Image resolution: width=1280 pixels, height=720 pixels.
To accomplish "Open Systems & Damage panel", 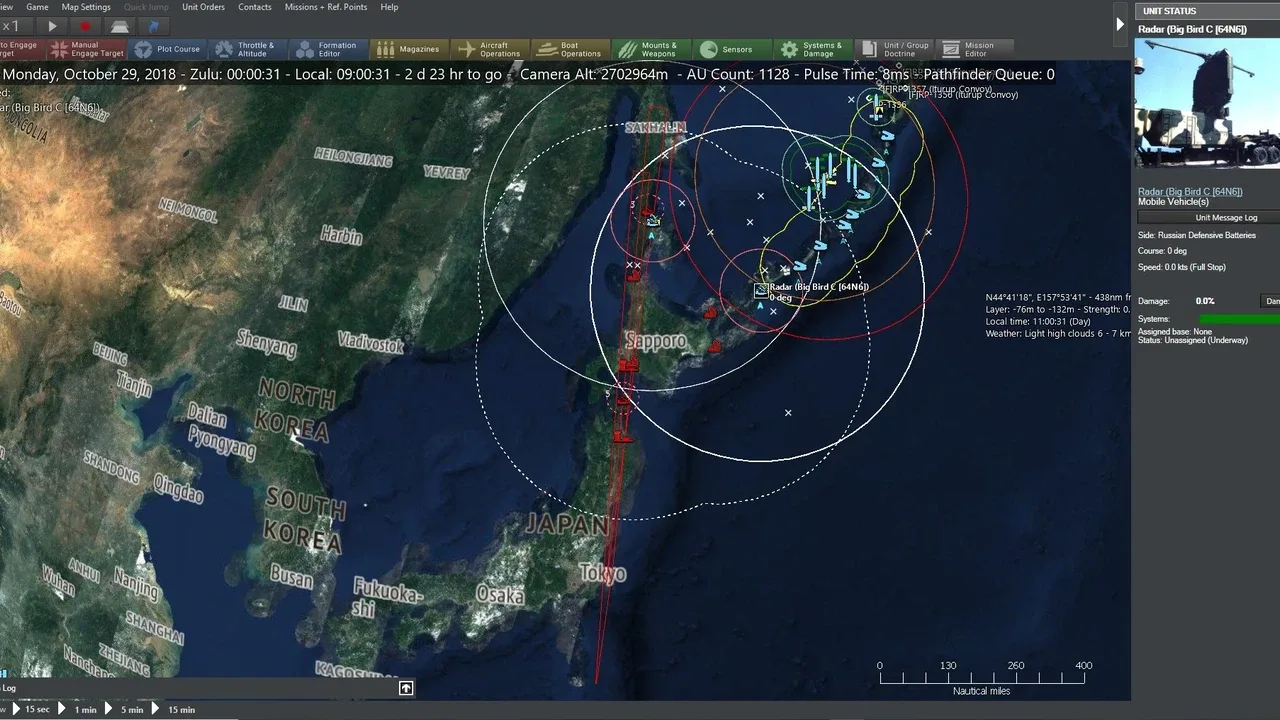I will coord(811,49).
